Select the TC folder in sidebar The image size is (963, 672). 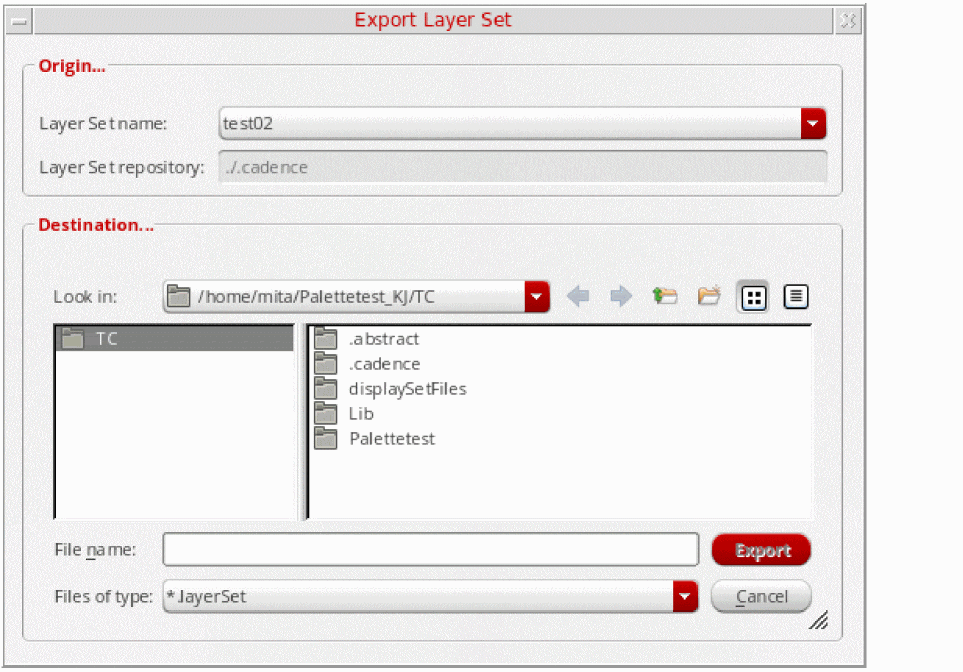pos(174,338)
